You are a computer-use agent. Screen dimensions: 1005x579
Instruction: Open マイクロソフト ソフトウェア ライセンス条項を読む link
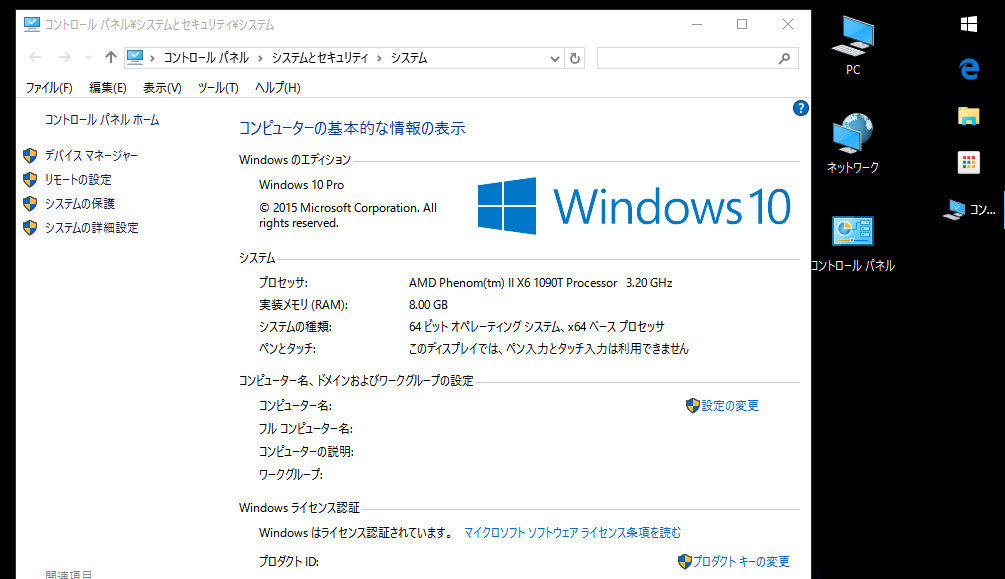point(572,533)
